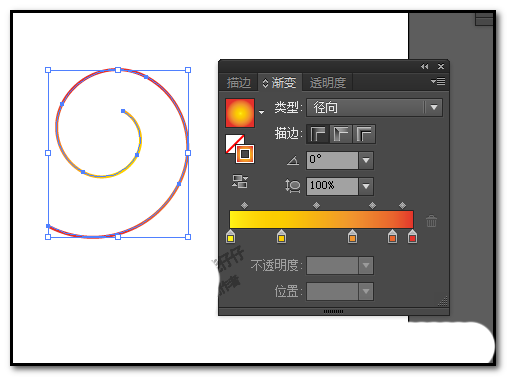507x377 pixels.
Task: Select the second stroke gradient option (along stroke)
Action: pyautogui.click(x=341, y=134)
